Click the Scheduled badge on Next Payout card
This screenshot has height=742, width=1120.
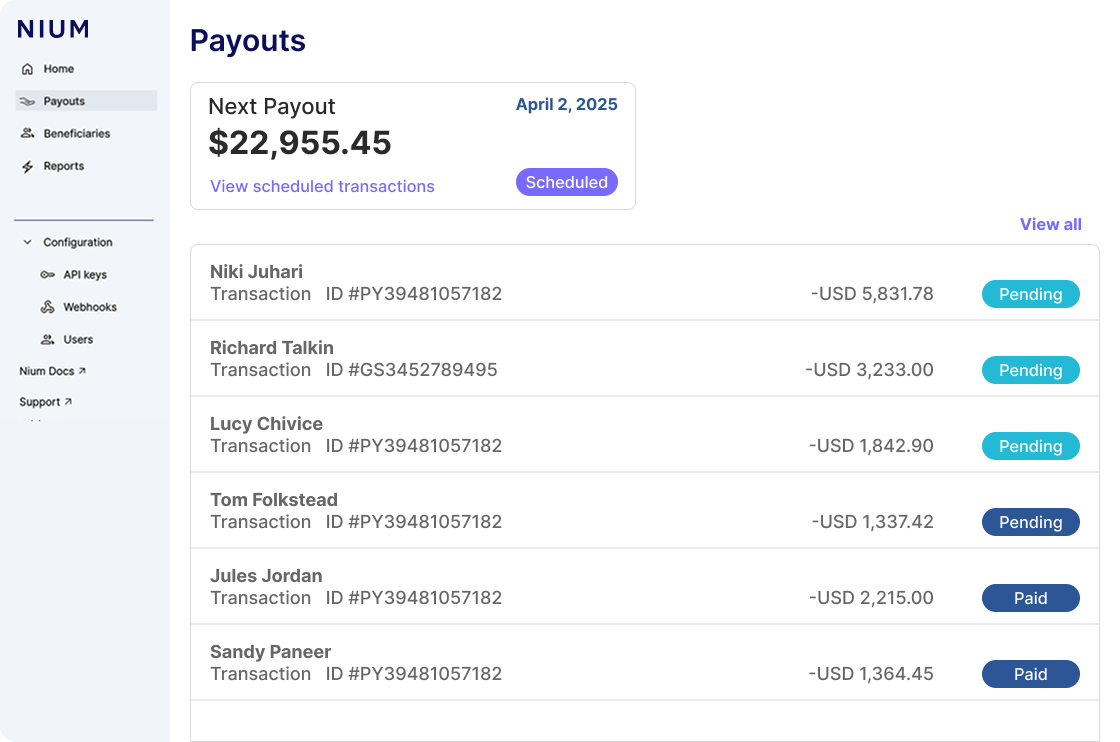pyautogui.click(x=567, y=182)
